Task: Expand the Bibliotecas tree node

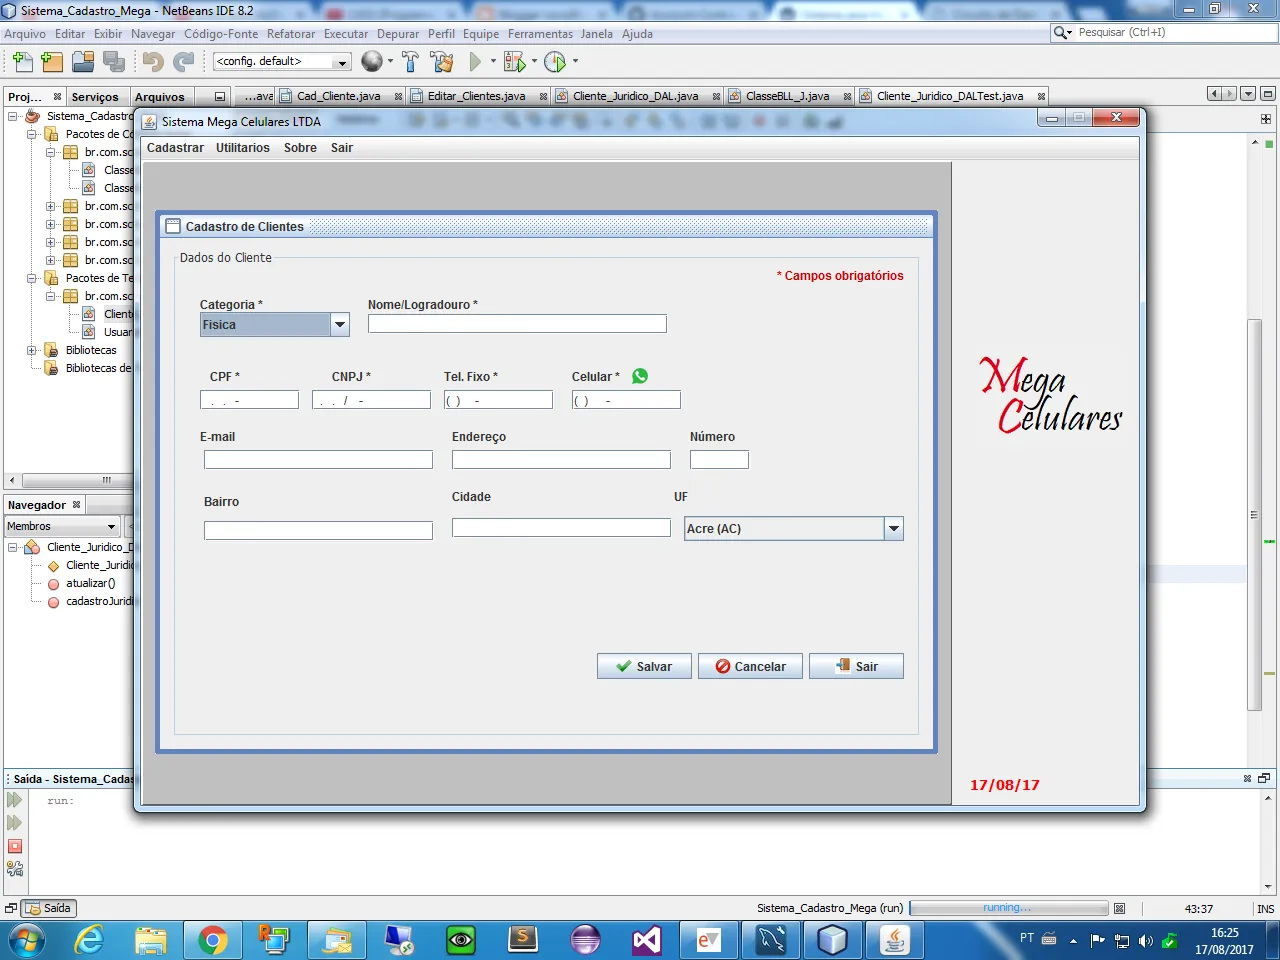Action: click(33, 350)
